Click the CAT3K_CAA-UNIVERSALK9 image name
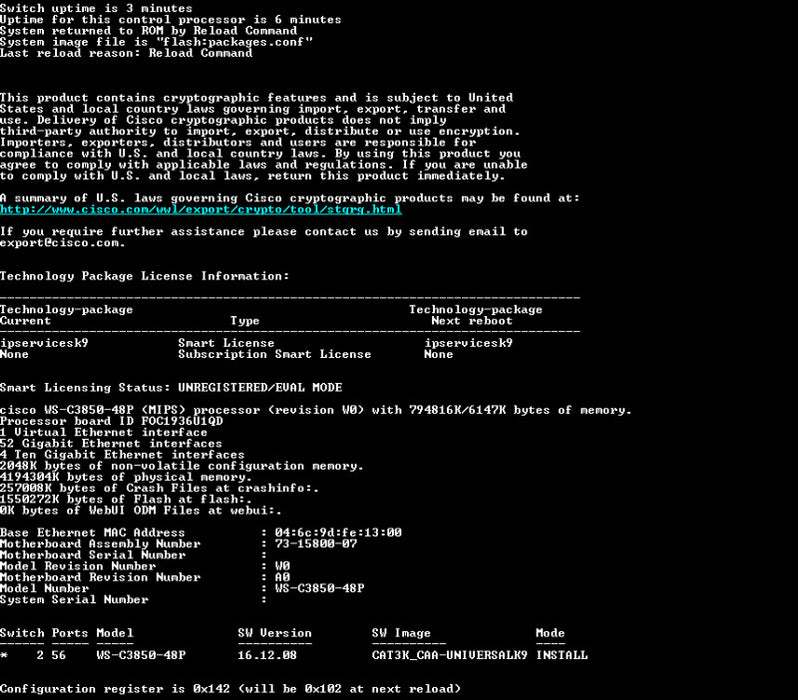This screenshot has height=700, width=798. 449,655
